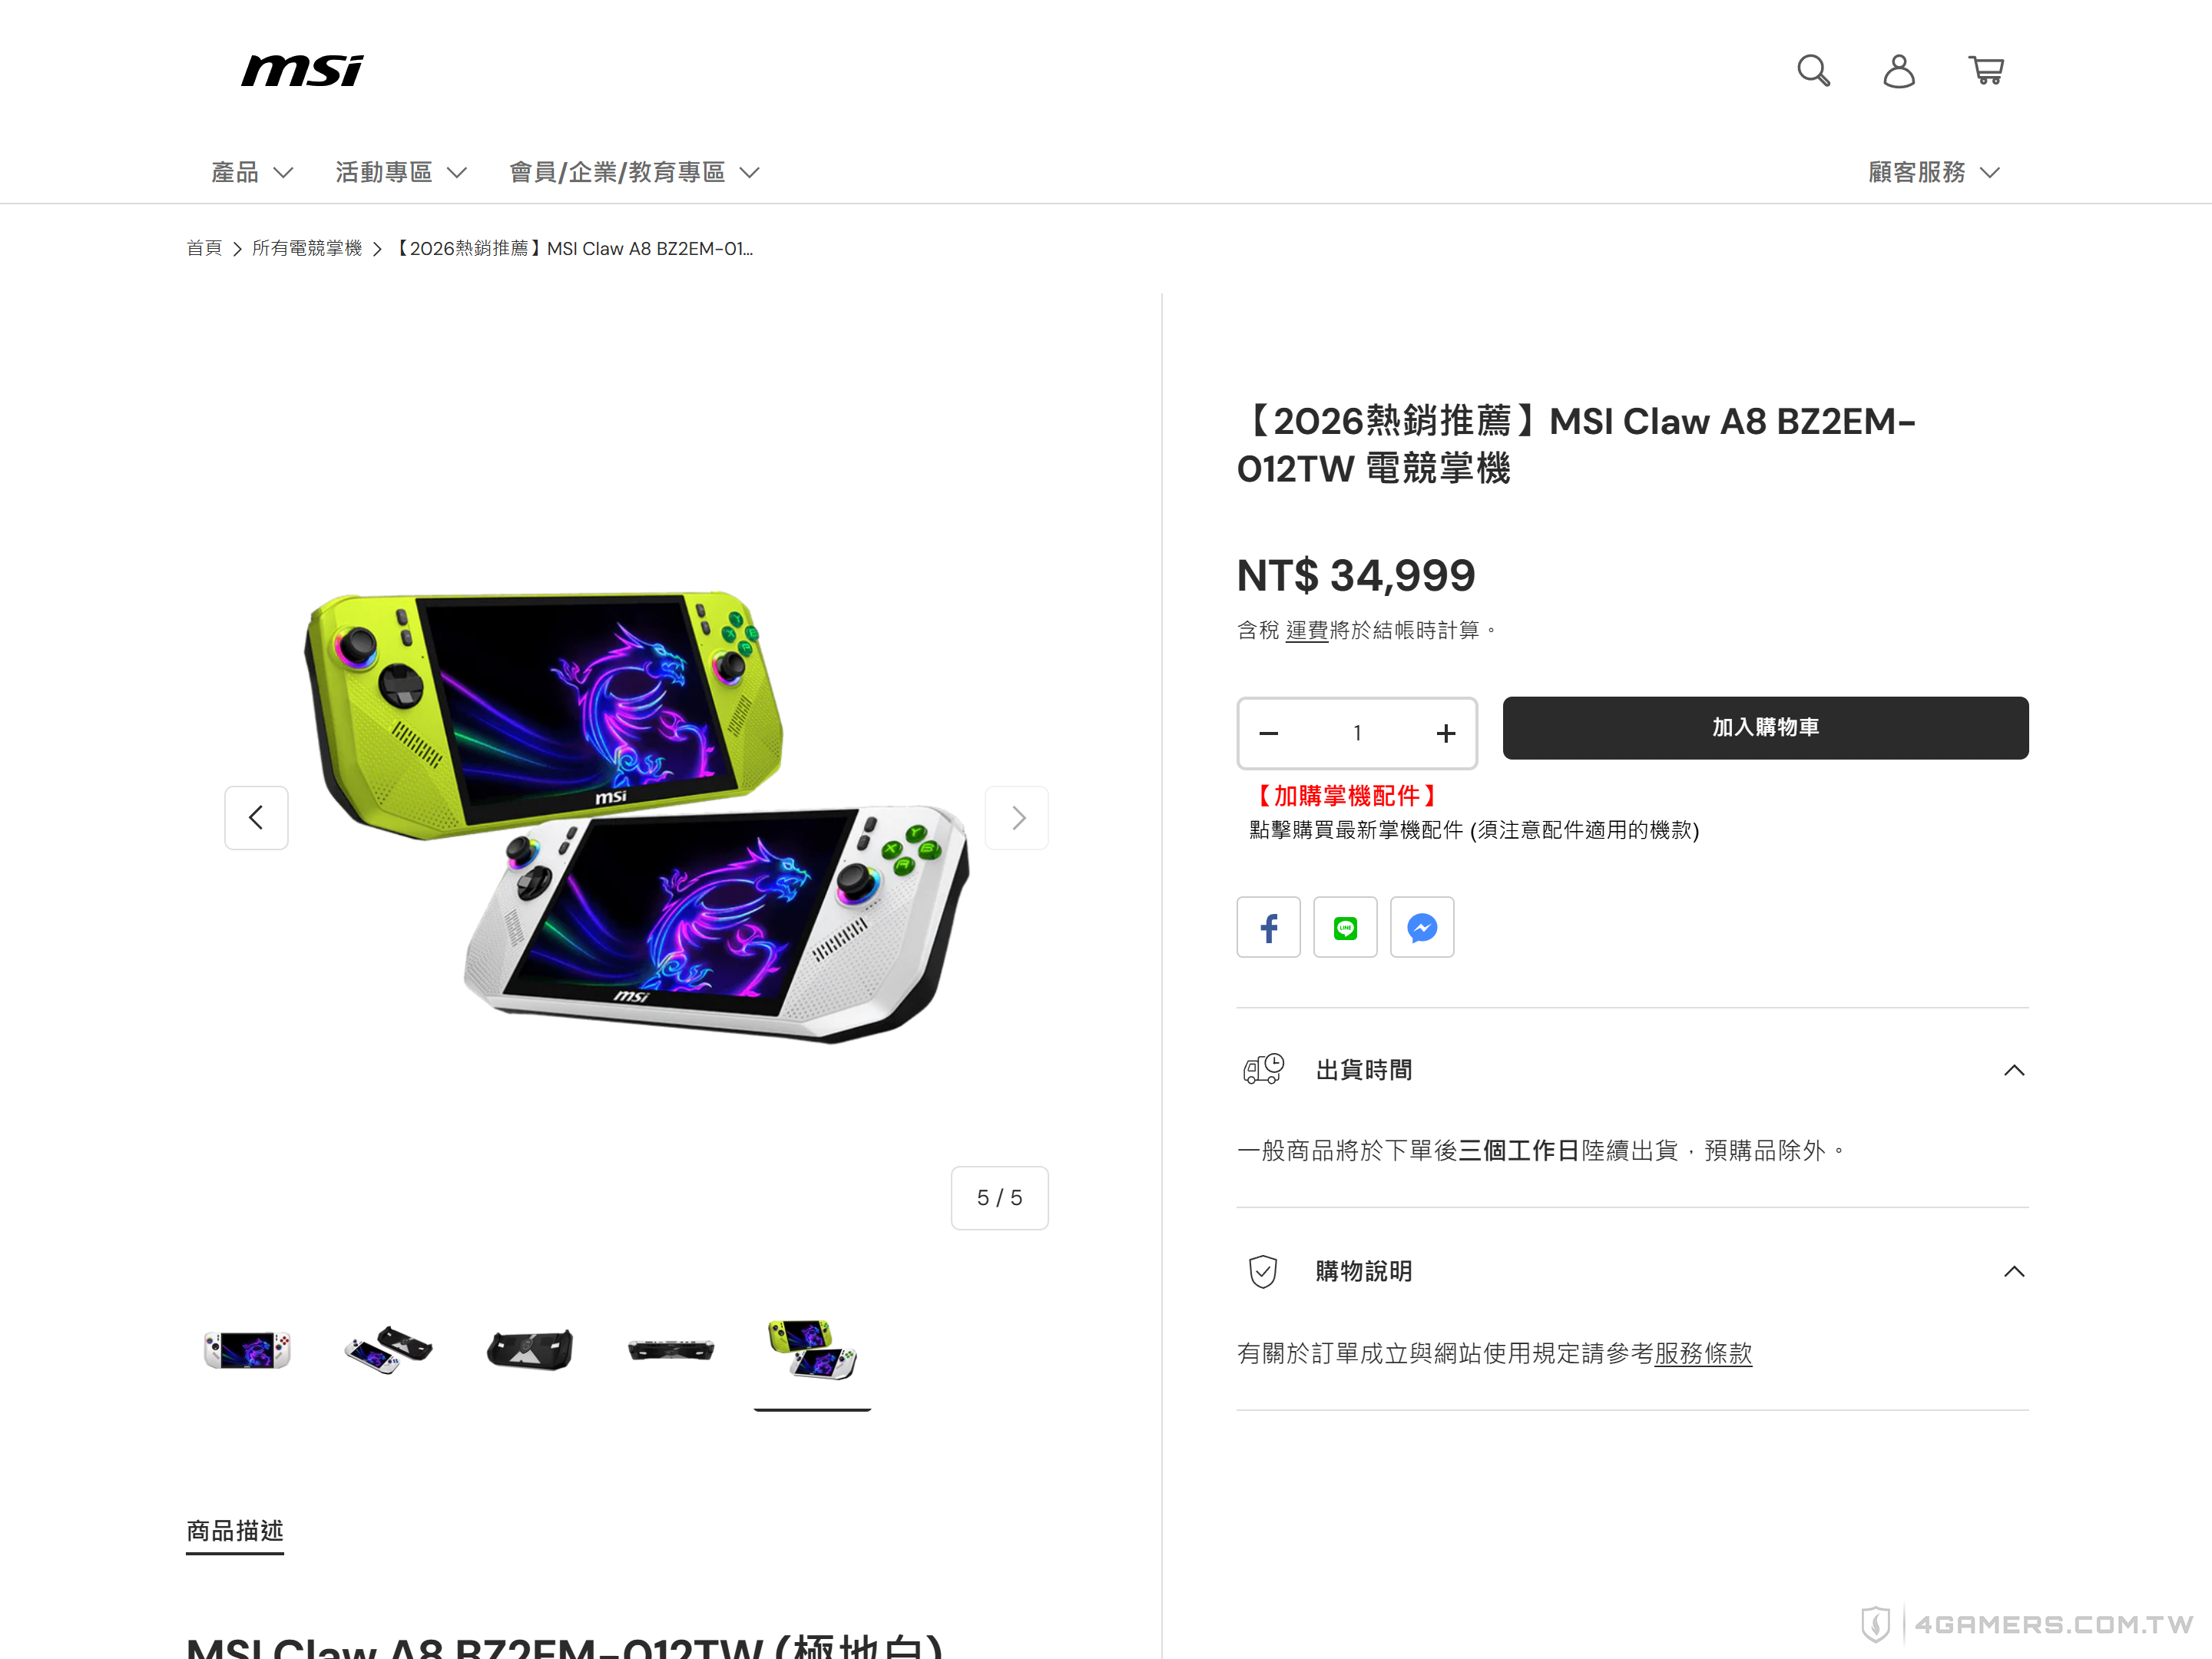Viewport: 2212px width, 1659px height.
Task: Decrease quantity with minus button
Action: (x=1269, y=733)
